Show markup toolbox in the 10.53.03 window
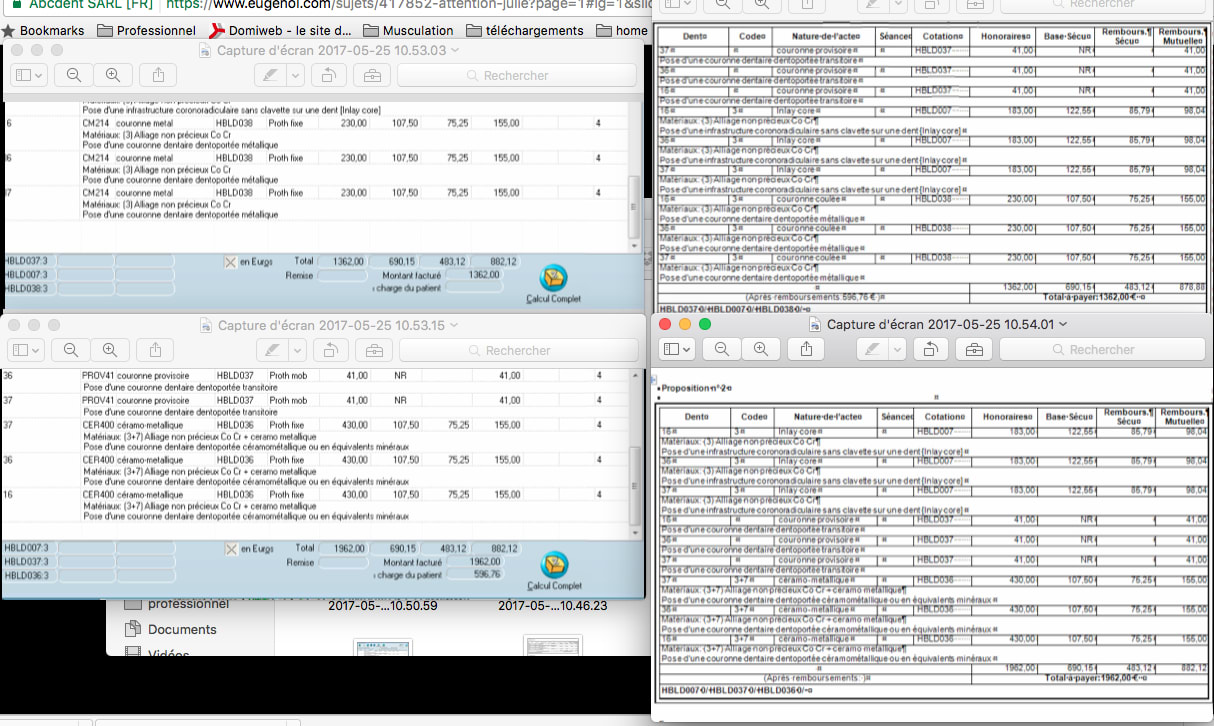The image size is (1214, 726). (372, 75)
